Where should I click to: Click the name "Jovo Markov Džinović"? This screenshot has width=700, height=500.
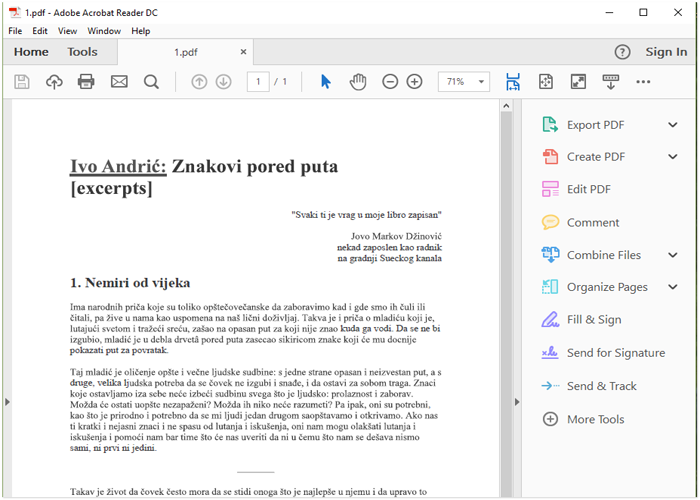(x=396, y=236)
